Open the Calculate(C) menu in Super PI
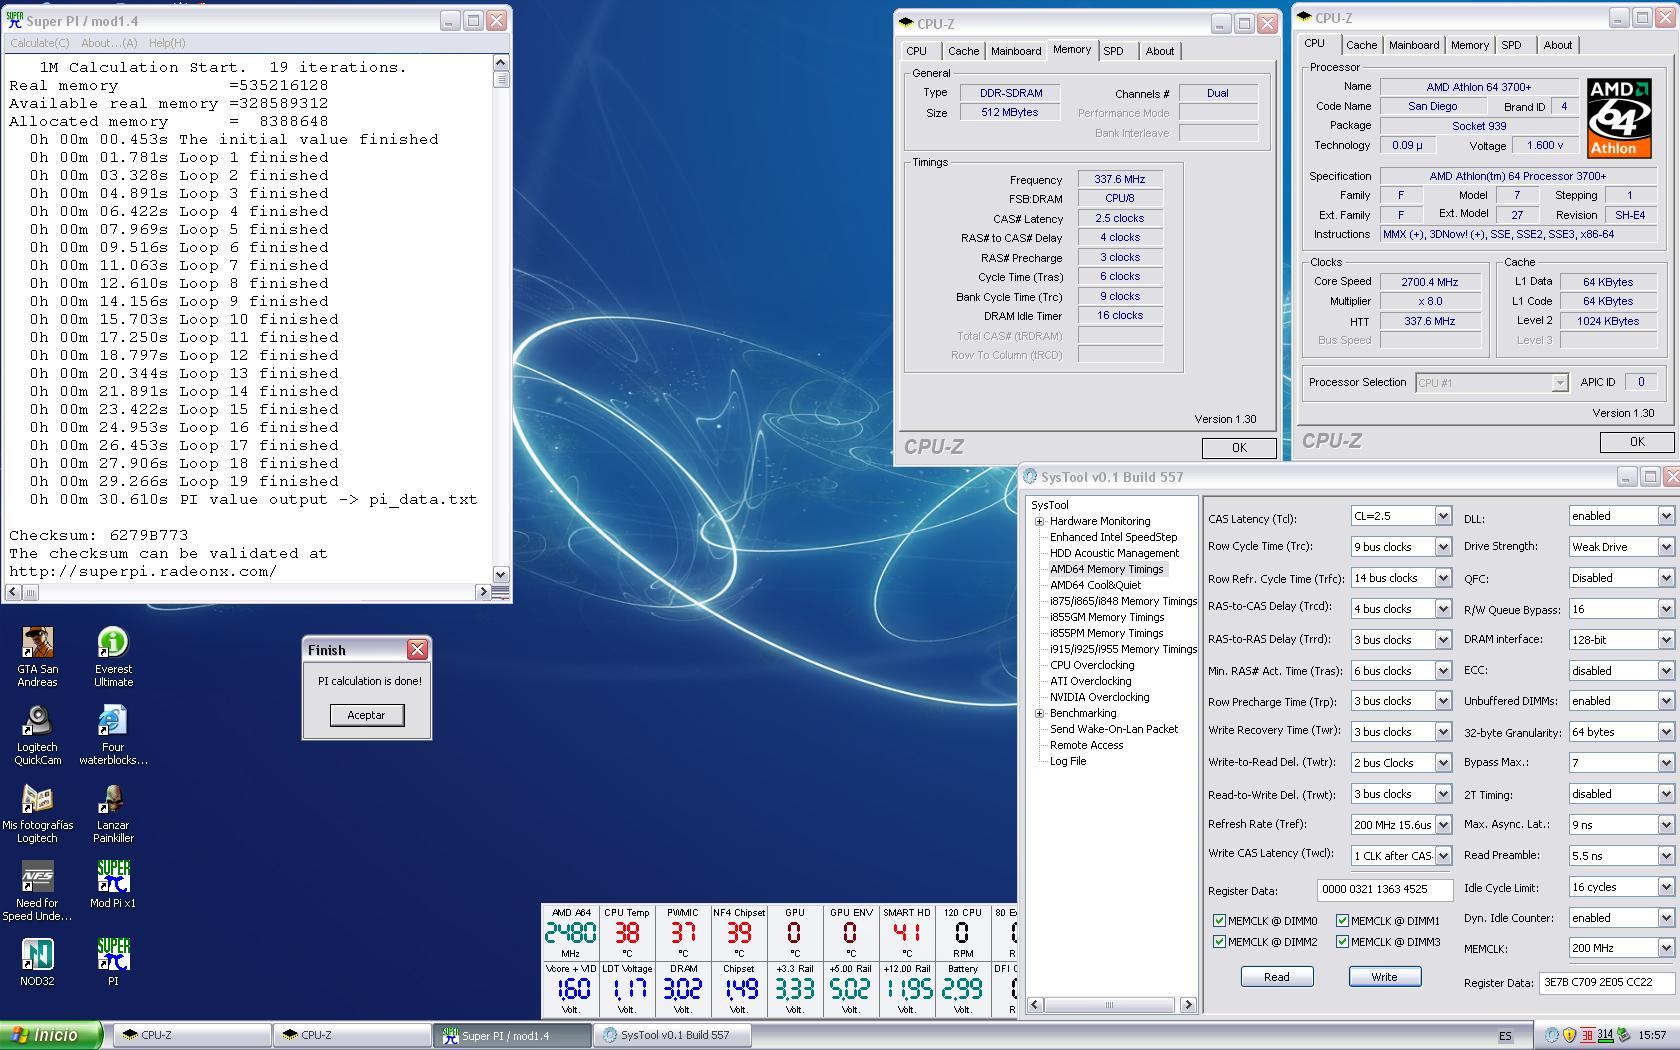The width and height of the screenshot is (1680, 1050). (x=40, y=43)
